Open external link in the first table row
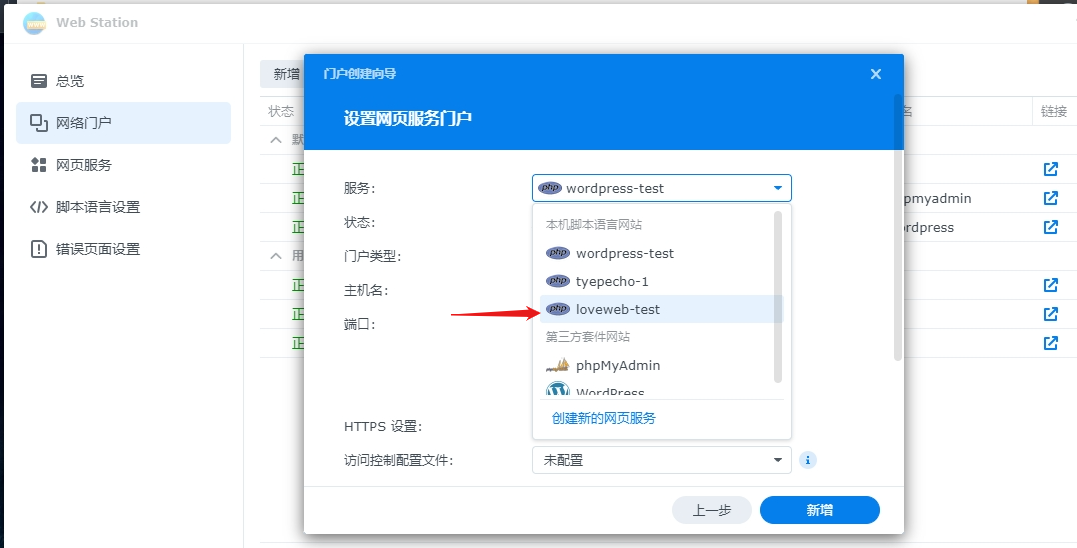 tap(1050, 169)
